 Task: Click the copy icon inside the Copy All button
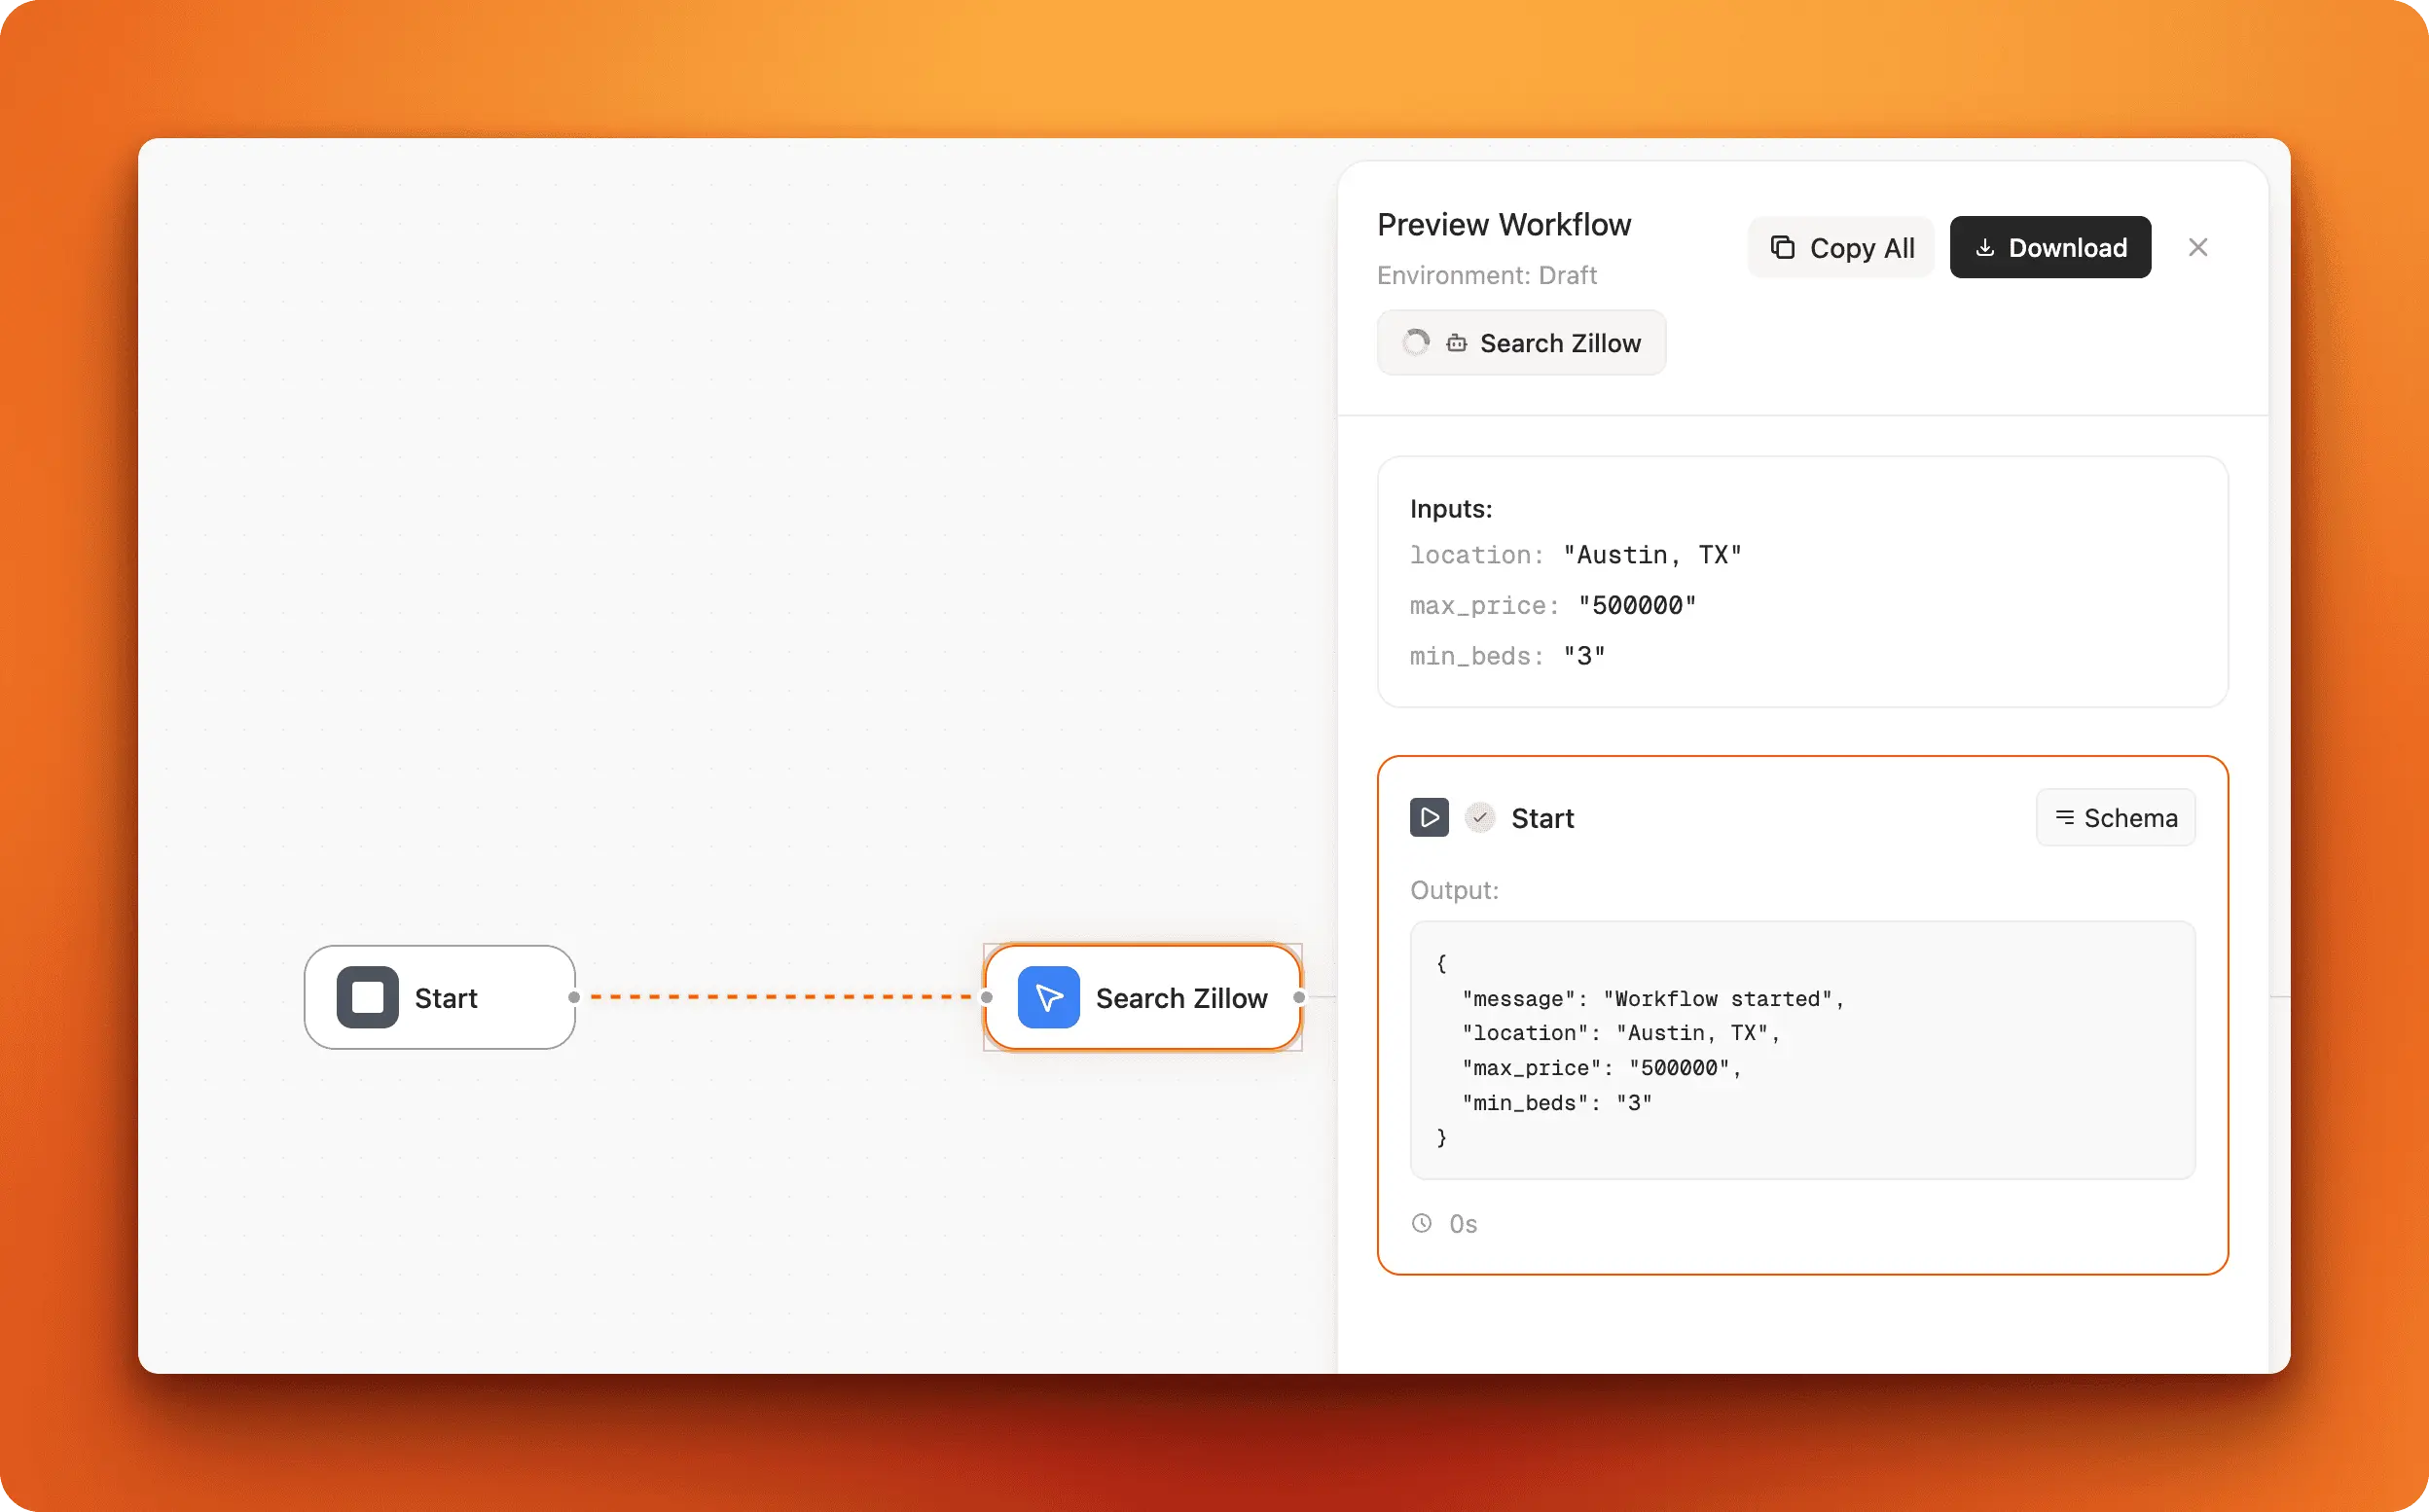[x=1784, y=247]
